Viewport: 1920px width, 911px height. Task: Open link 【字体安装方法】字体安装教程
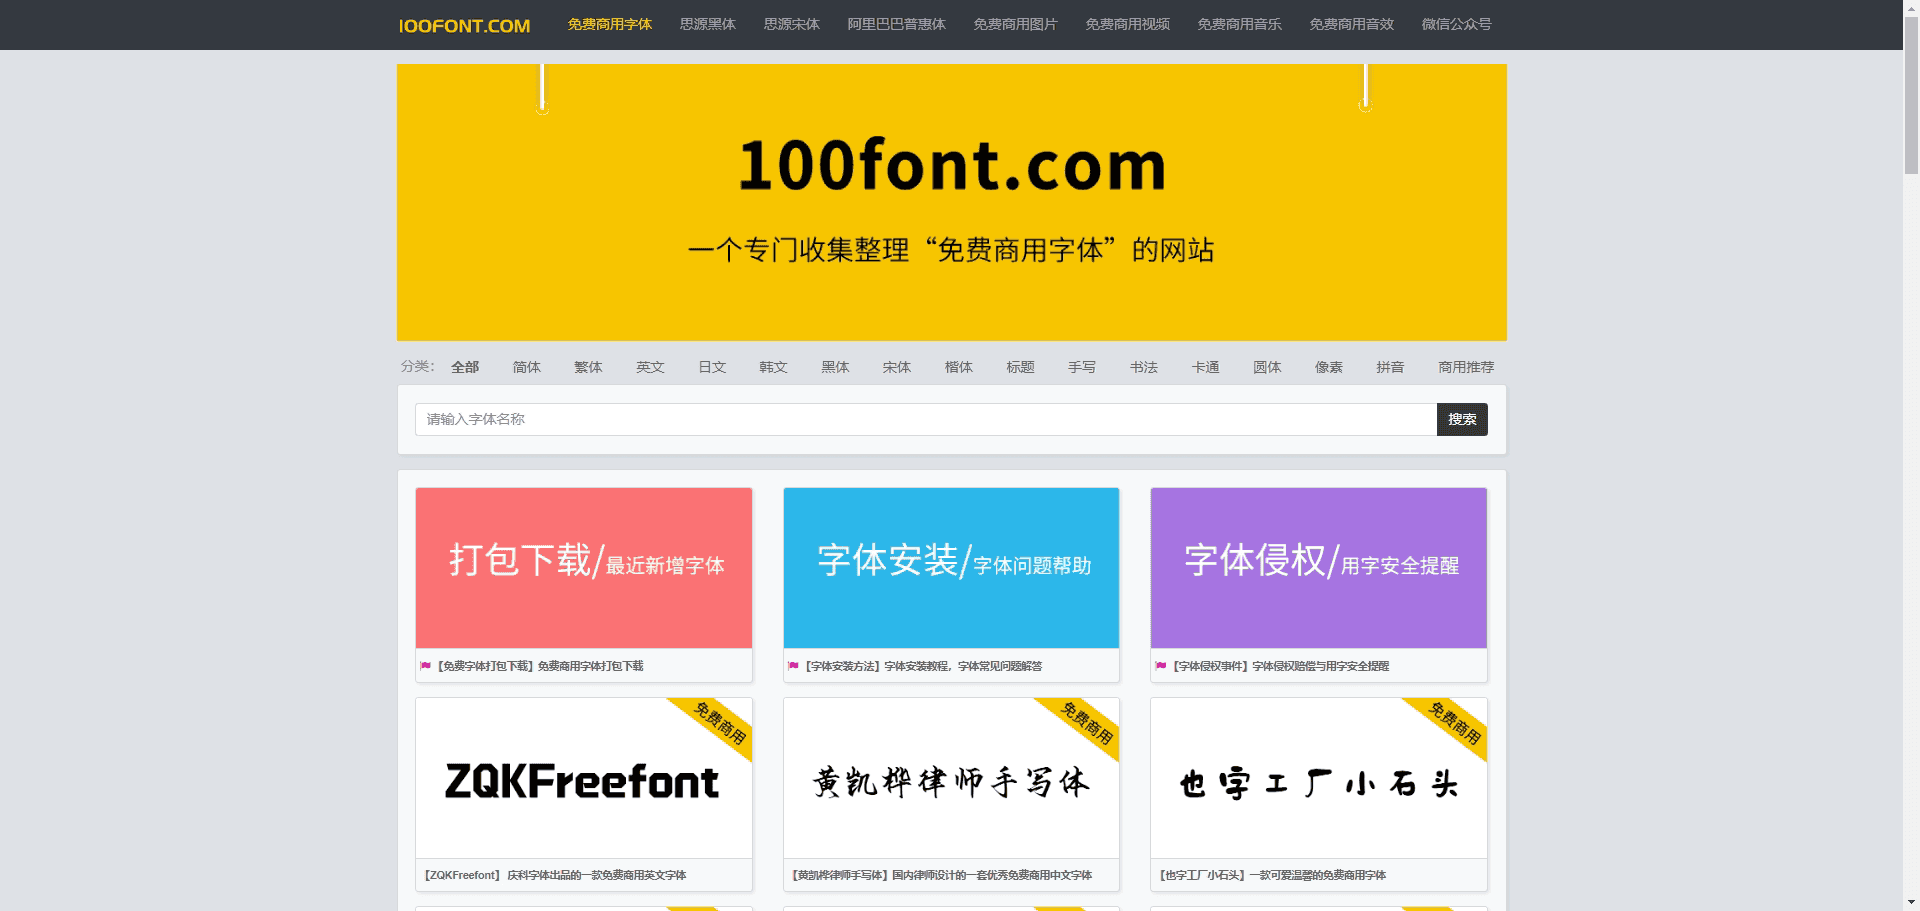pyautogui.click(x=923, y=666)
